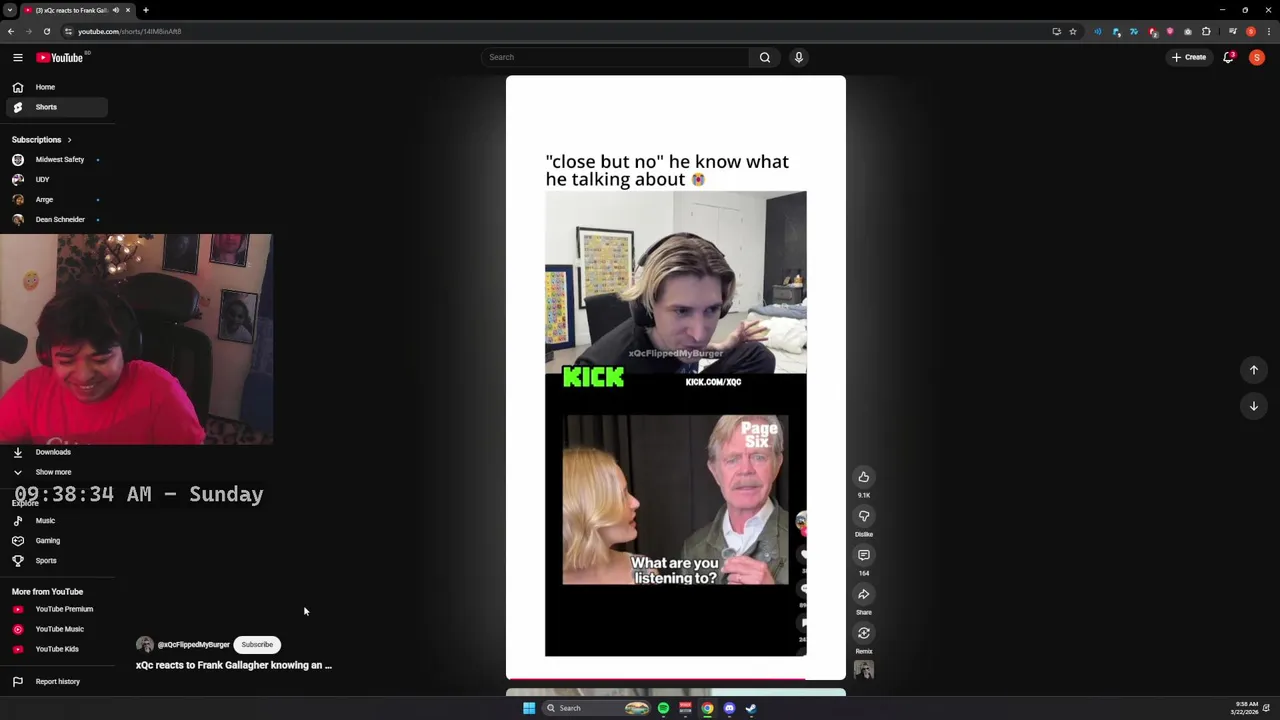Open a new Chrome tab
The width and height of the screenshot is (1280, 720).
146,10
